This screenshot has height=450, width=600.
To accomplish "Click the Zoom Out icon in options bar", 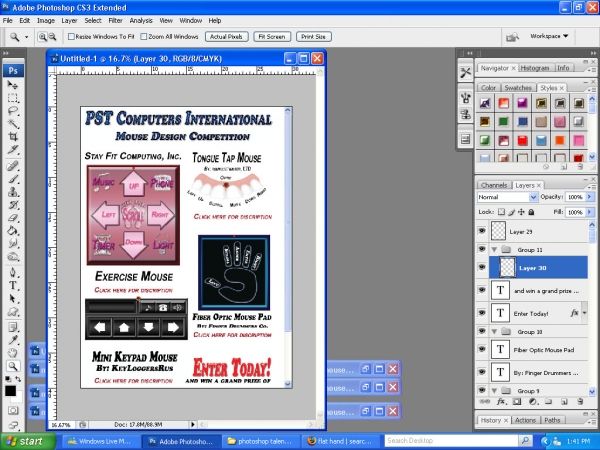I will [x=52, y=37].
